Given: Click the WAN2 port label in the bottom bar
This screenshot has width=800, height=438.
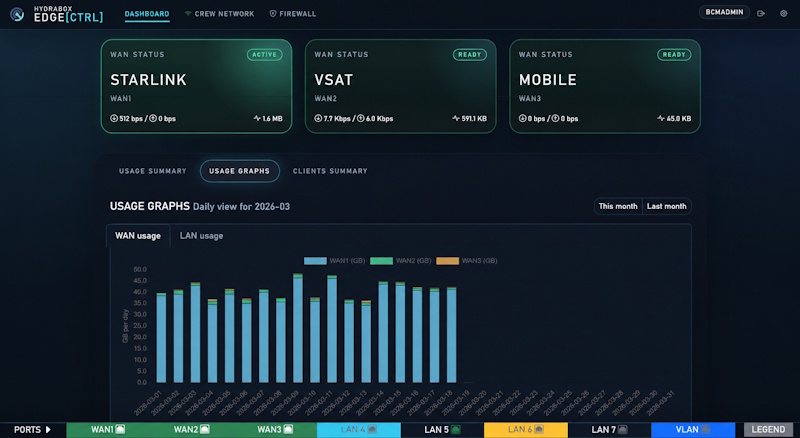Looking at the screenshot, I should 186,430.
